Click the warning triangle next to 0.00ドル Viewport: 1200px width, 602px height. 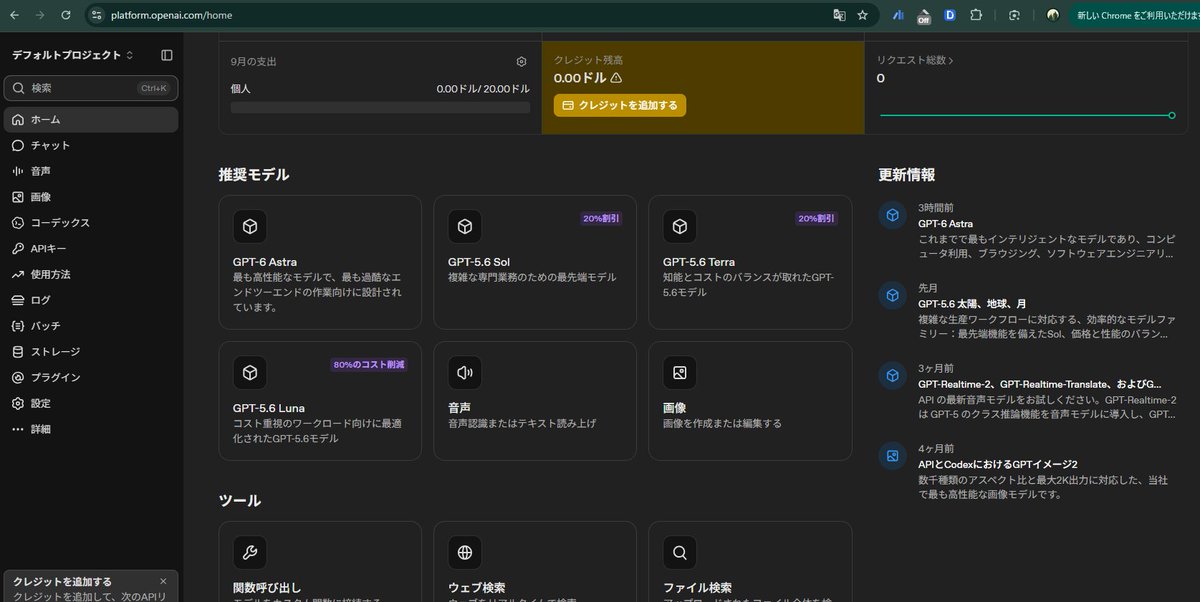pos(616,78)
